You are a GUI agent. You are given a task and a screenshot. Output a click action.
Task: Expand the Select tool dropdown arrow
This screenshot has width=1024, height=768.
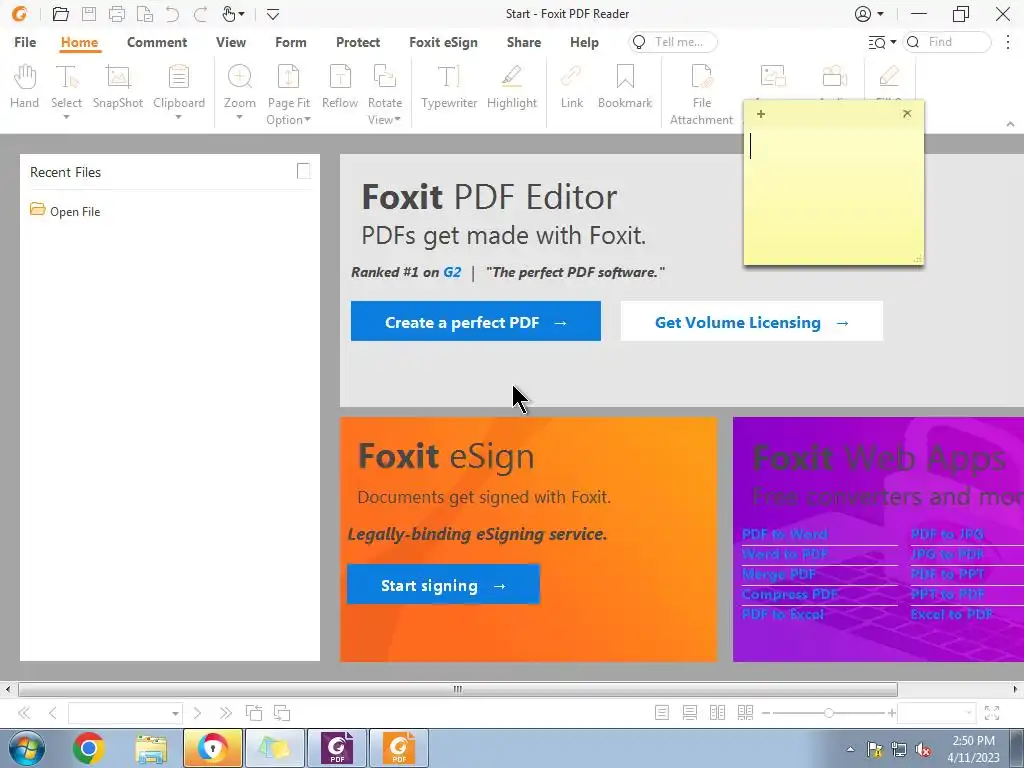[x=66, y=118]
